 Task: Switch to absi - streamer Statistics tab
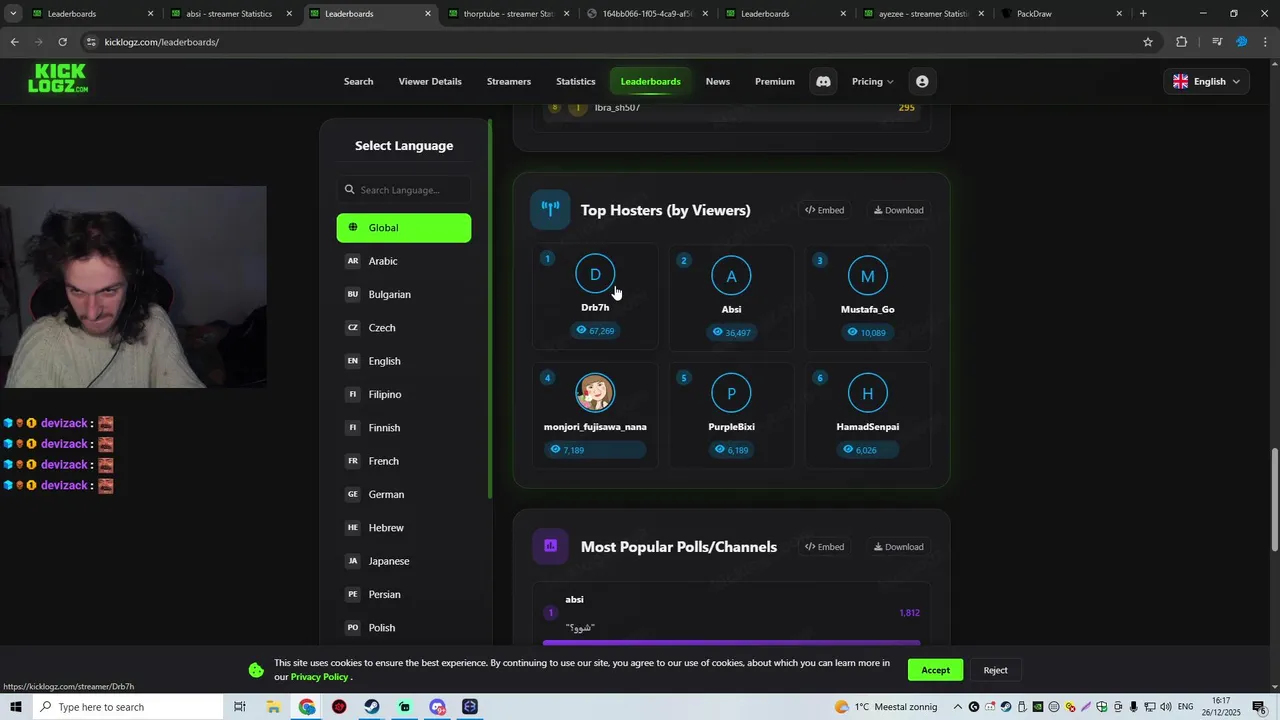click(x=230, y=14)
